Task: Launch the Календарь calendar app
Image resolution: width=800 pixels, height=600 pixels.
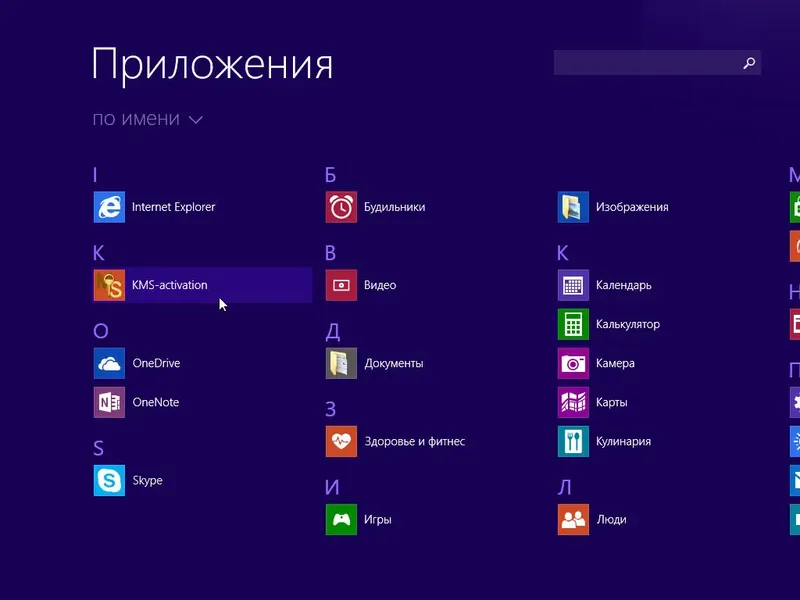Action: click(615, 285)
